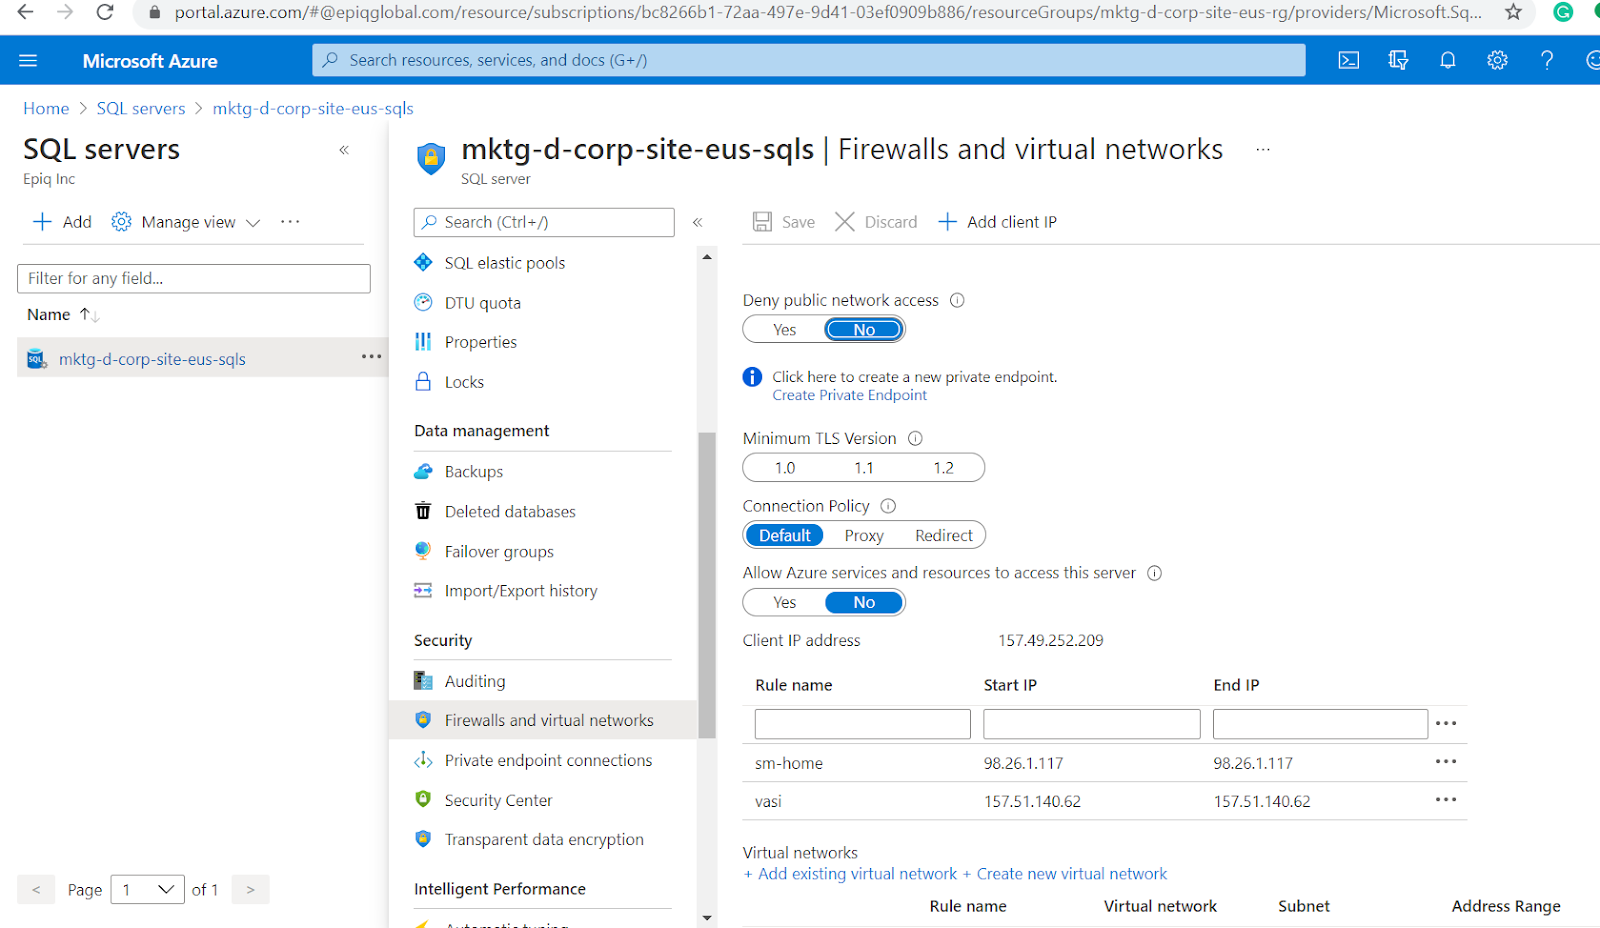The width and height of the screenshot is (1600, 928).
Task: Open the Auditing security settings
Action: pos(475,680)
